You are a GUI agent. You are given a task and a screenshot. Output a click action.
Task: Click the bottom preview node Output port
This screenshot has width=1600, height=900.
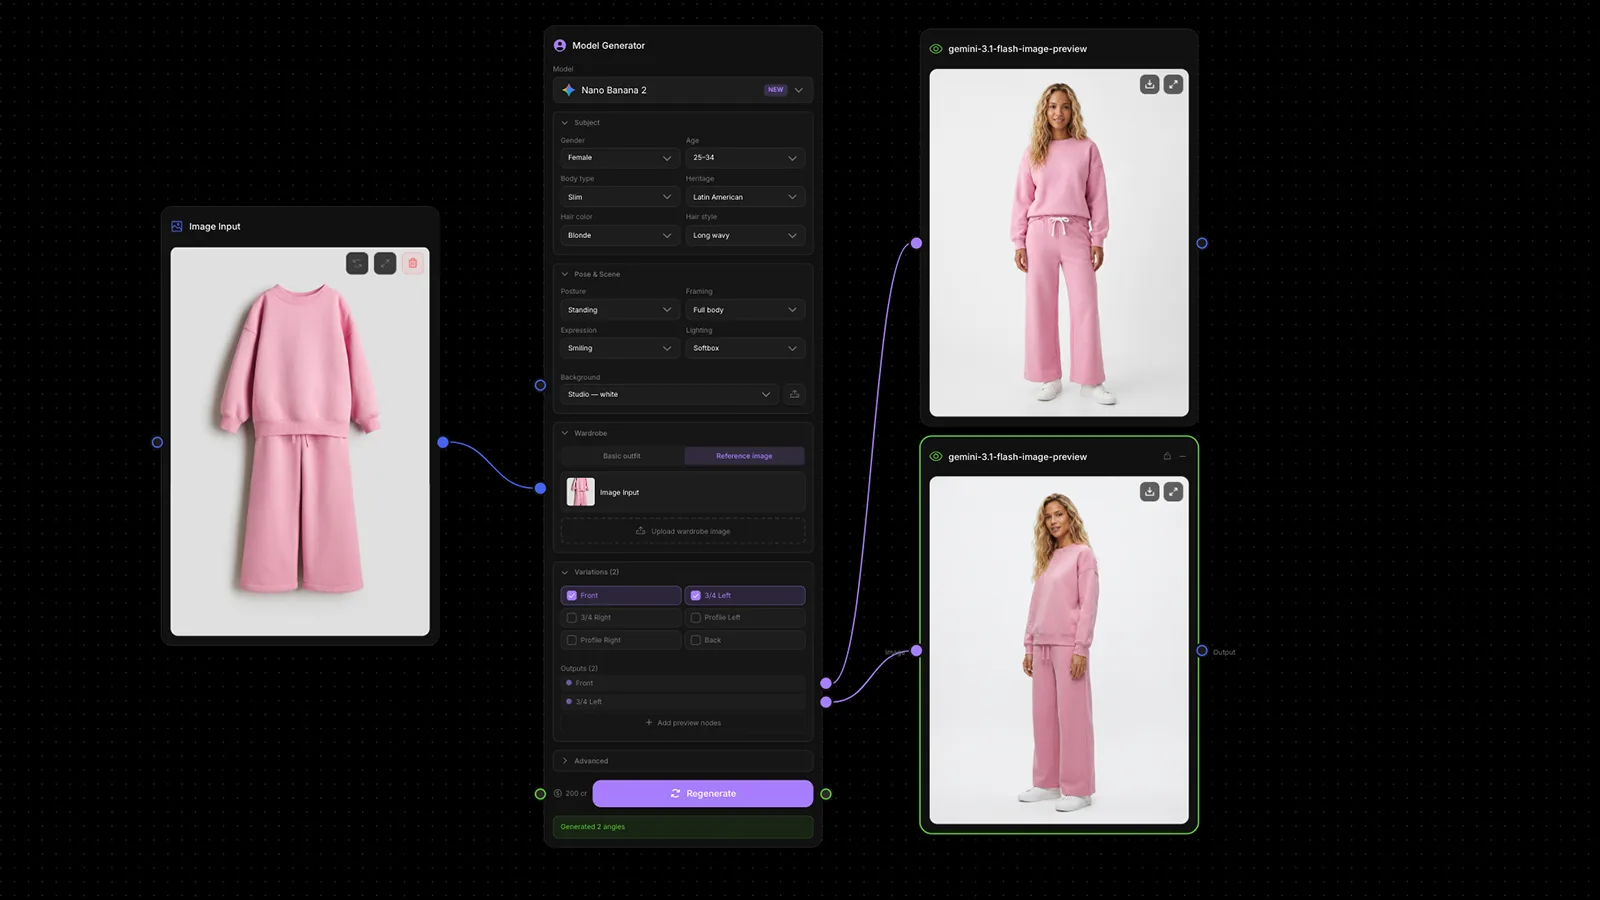(1202, 651)
